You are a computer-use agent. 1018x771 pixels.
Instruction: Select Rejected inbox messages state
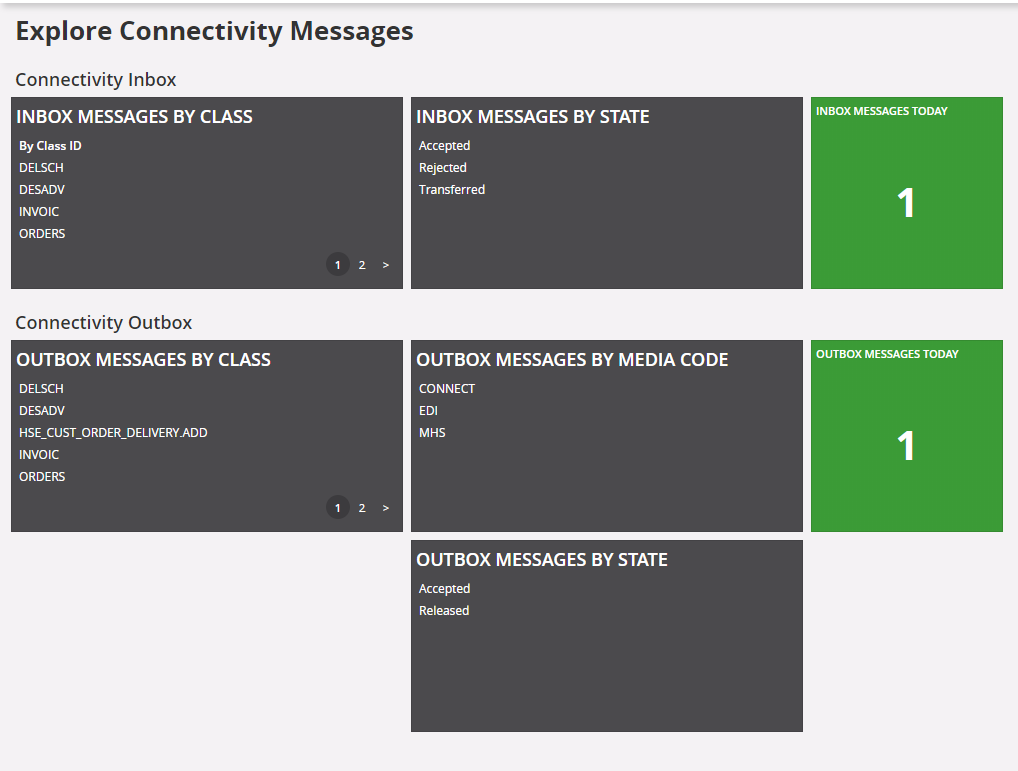(x=443, y=168)
